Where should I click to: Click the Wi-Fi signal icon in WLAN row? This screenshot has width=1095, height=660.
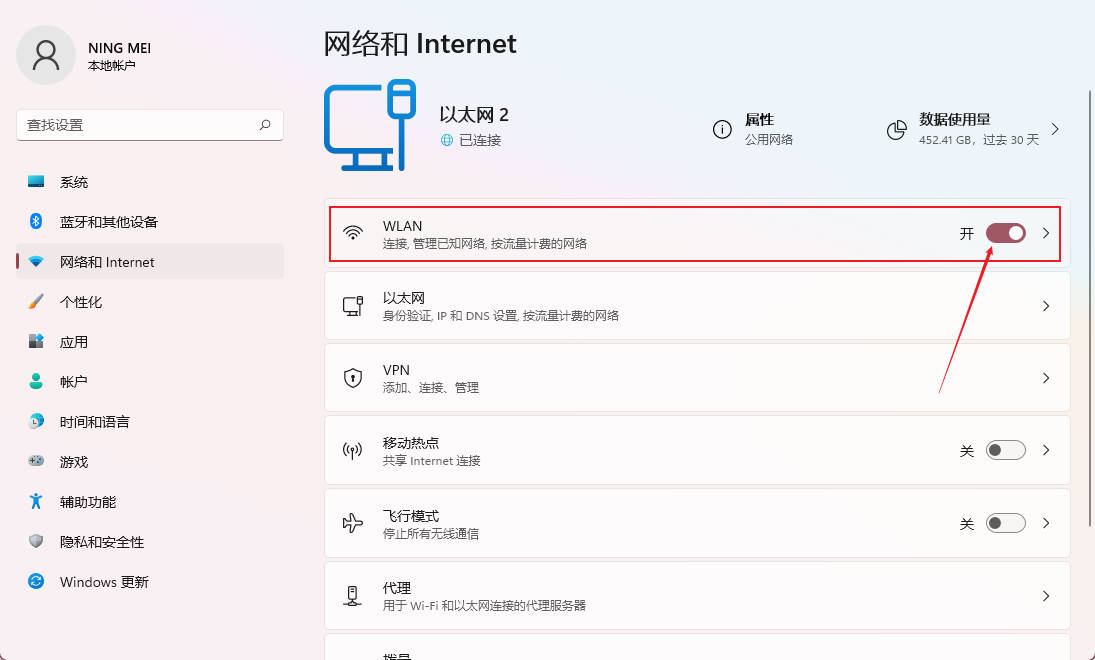(x=353, y=233)
